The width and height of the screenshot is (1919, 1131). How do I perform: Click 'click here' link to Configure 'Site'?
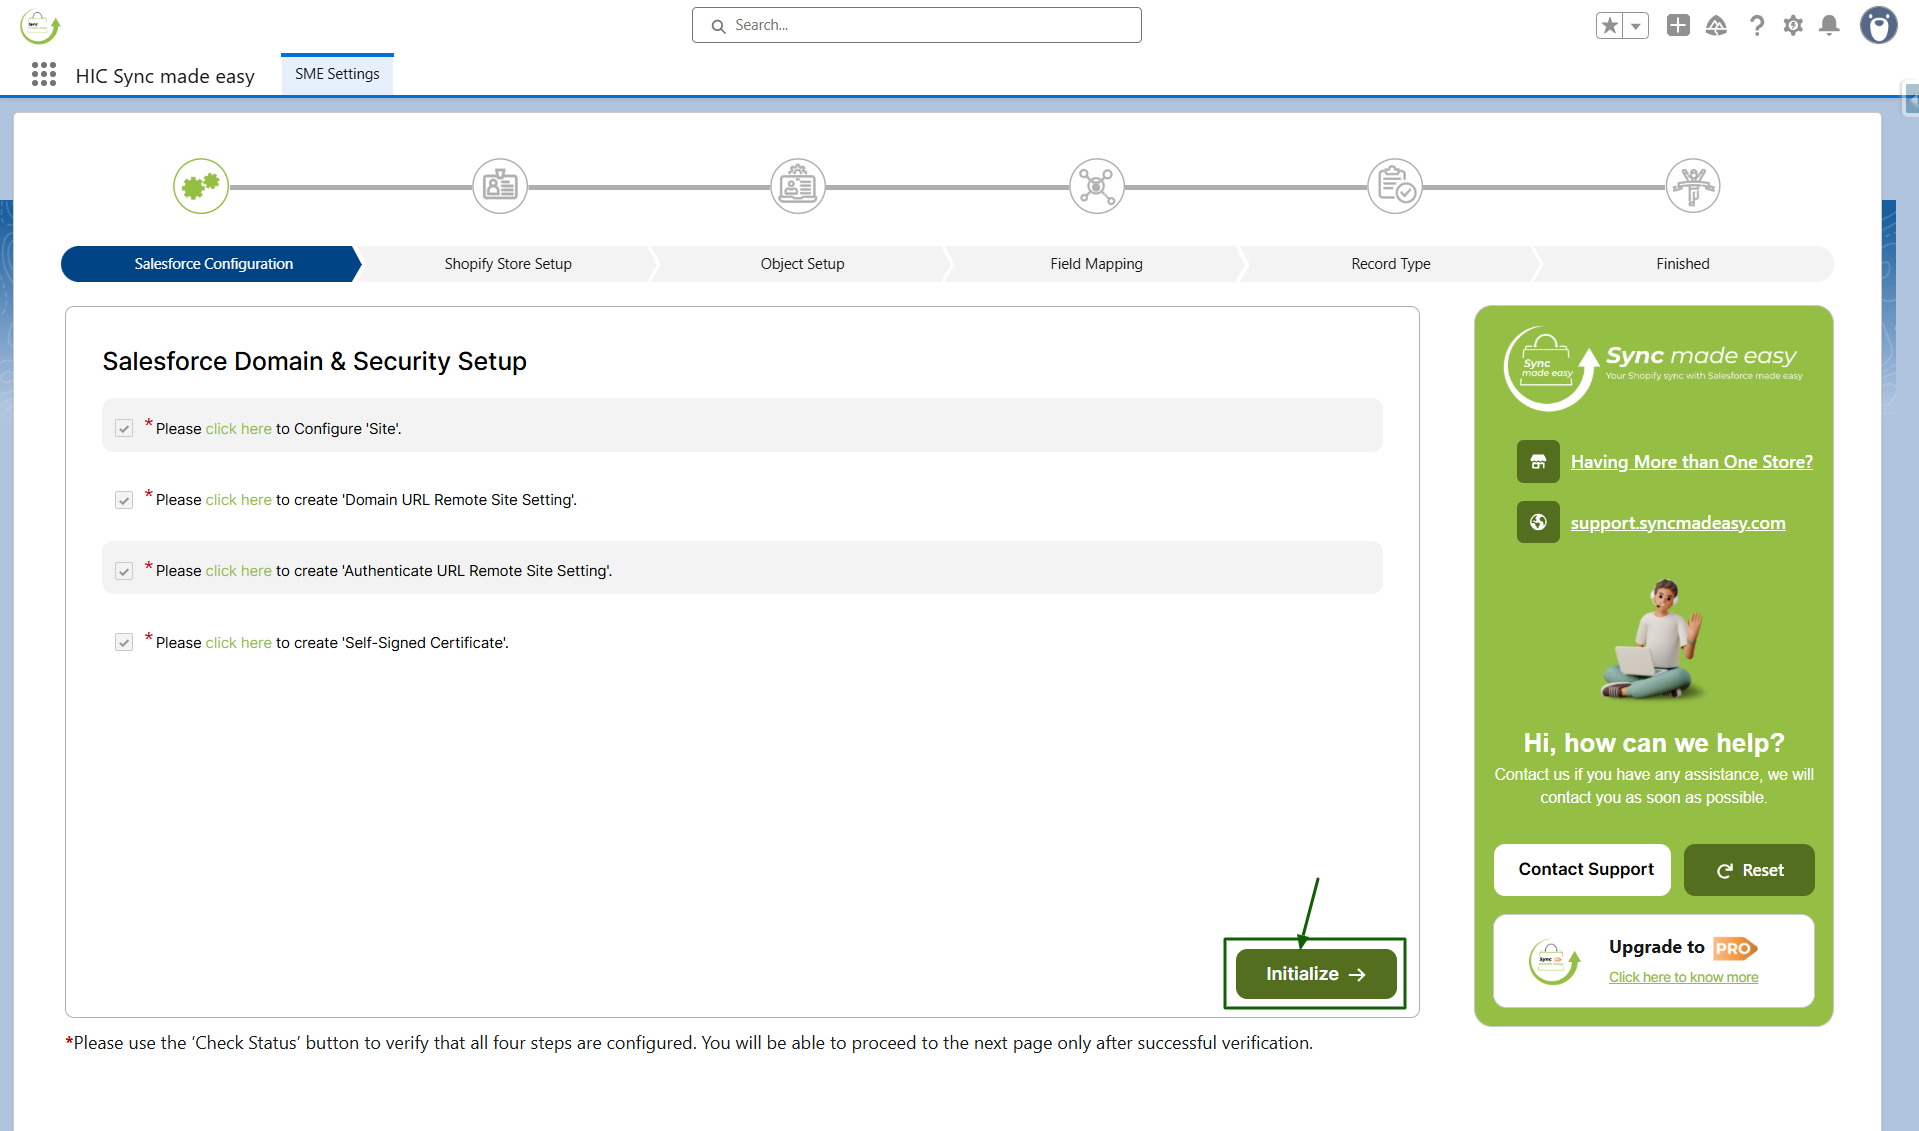238,429
